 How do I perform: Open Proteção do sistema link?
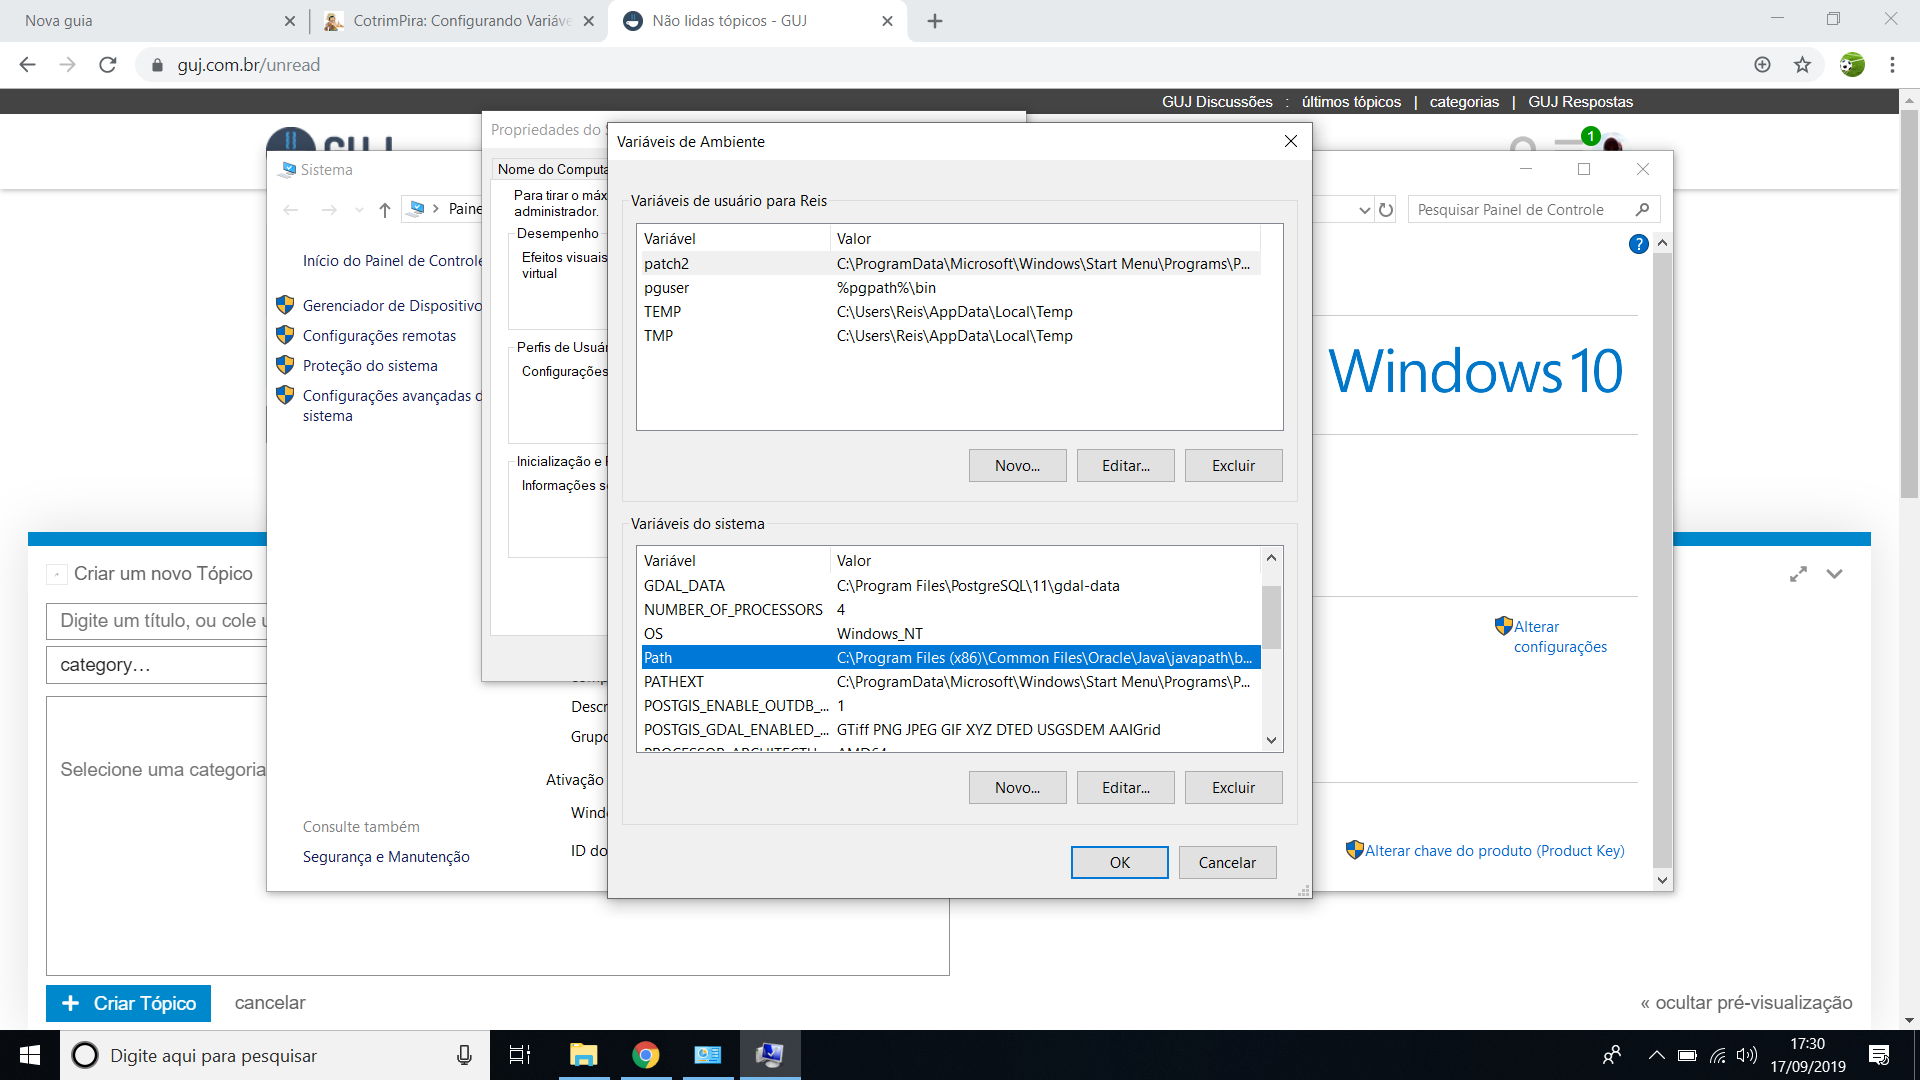pos(370,366)
